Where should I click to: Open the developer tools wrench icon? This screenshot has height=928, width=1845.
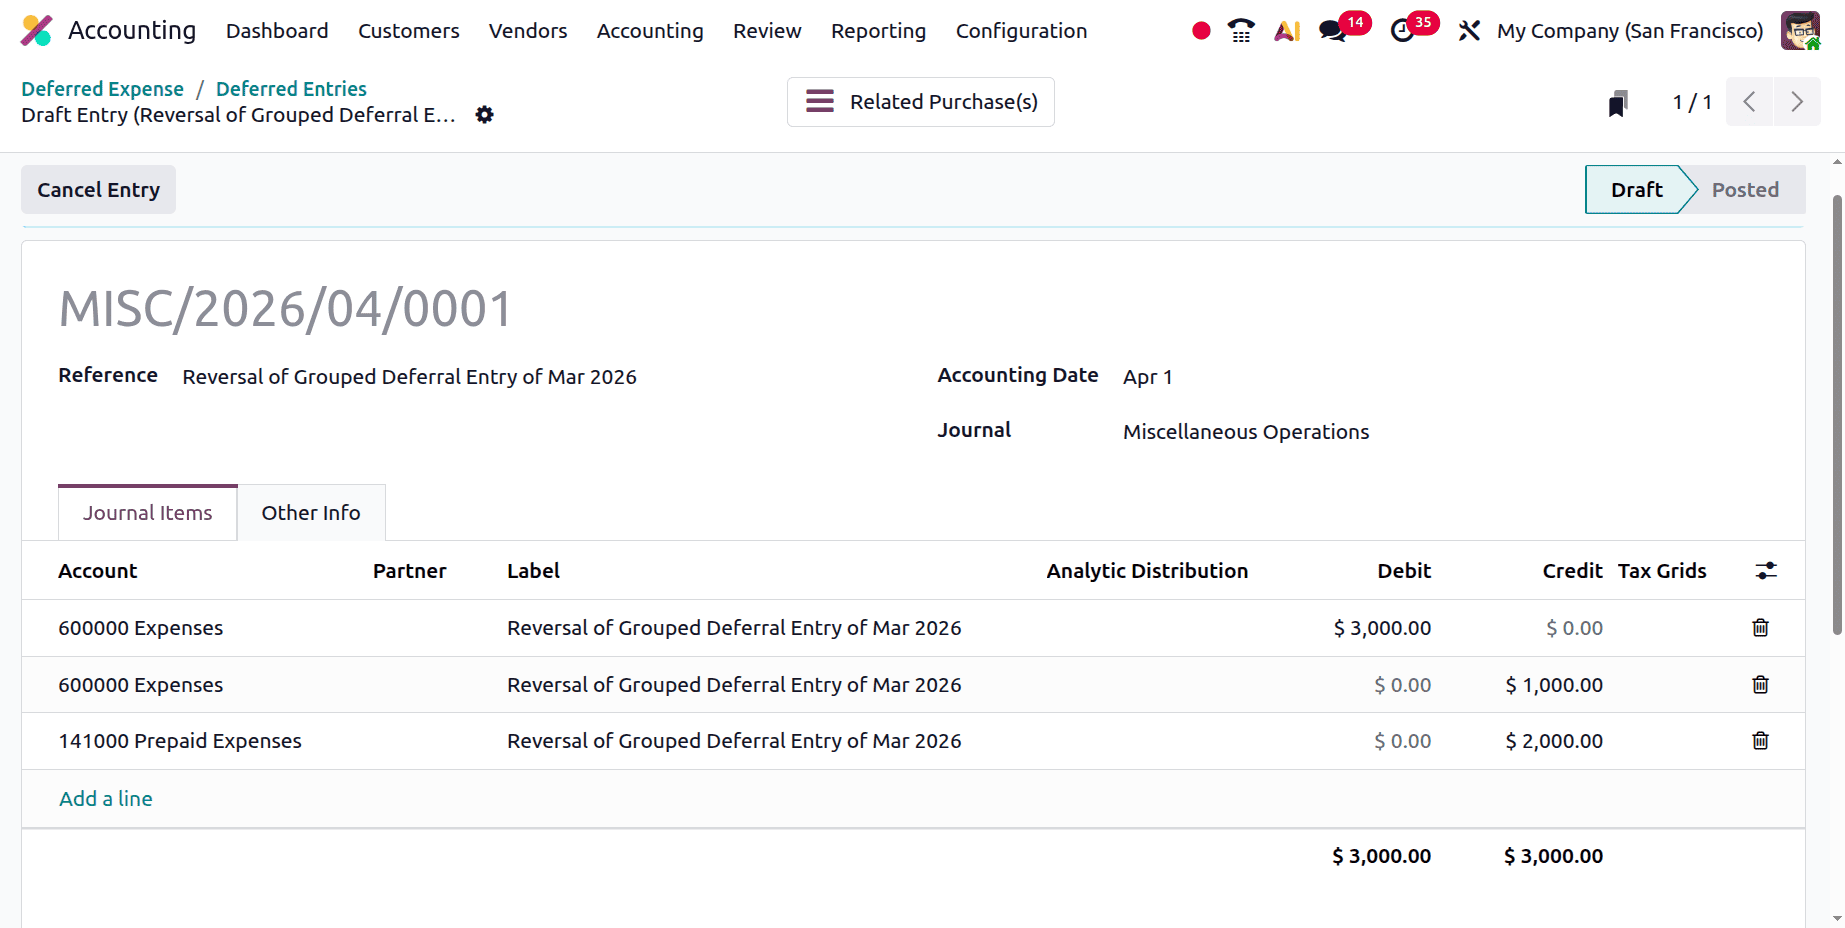point(1469,31)
